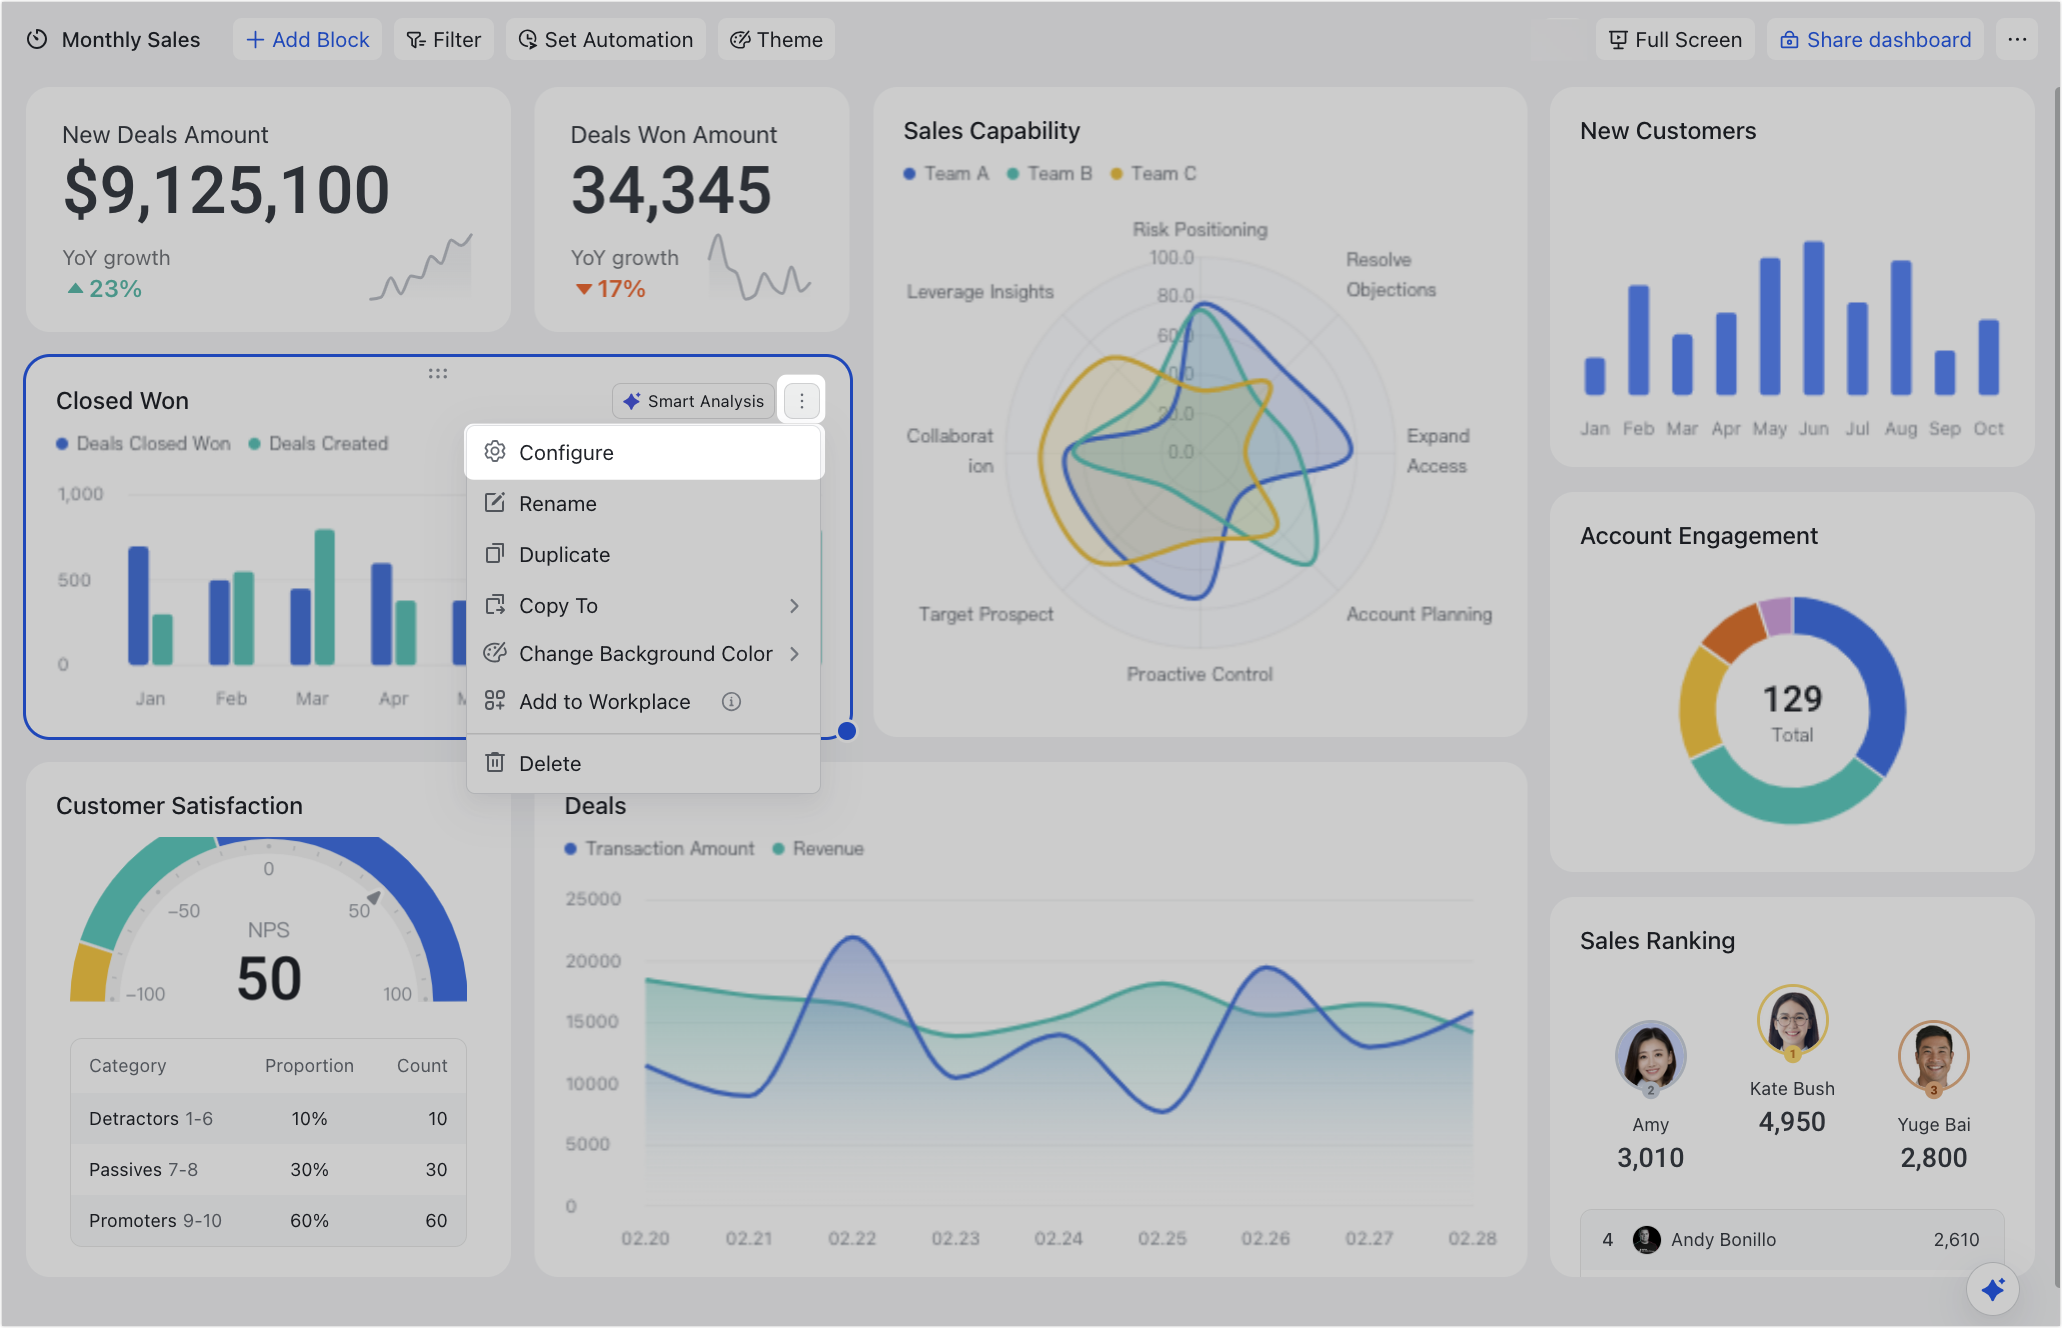Click the Share dashboard button
The image size is (2062, 1328).
pyautogui.click(x=1875, y=40)
